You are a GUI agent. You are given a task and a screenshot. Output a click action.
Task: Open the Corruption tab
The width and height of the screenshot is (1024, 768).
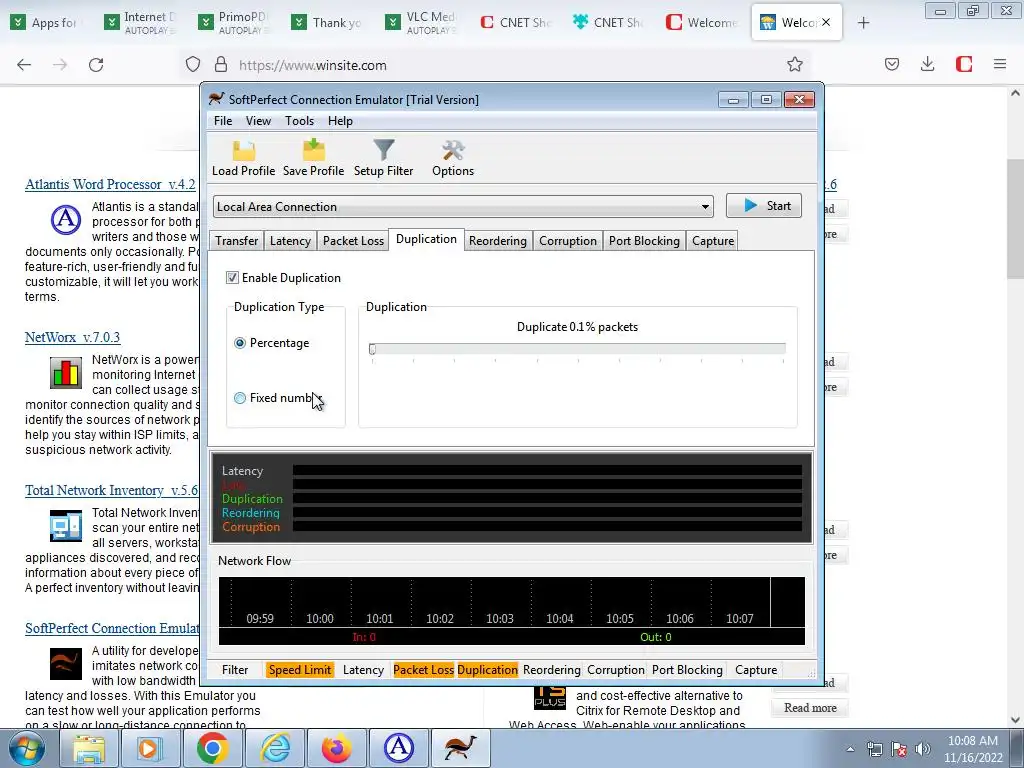(x=568, y=241)
